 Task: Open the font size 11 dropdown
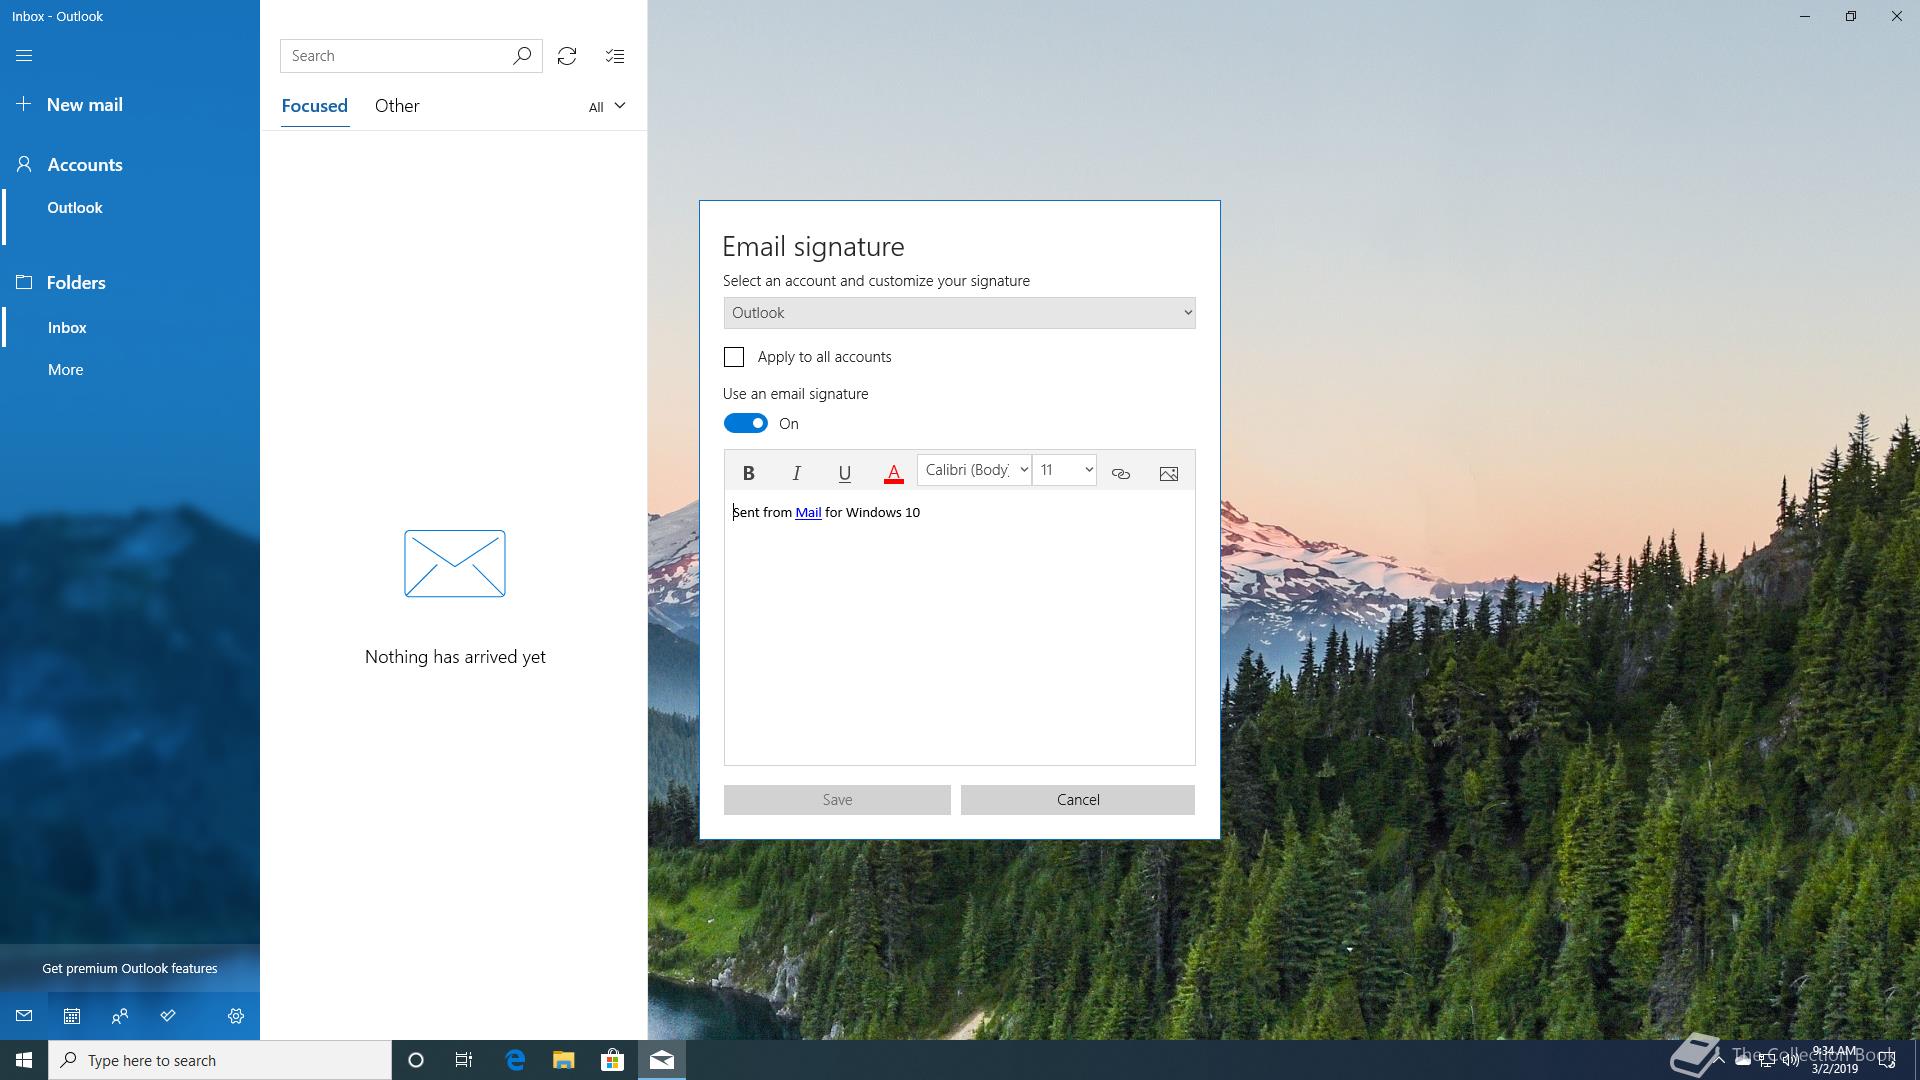tap(1065, 470)
